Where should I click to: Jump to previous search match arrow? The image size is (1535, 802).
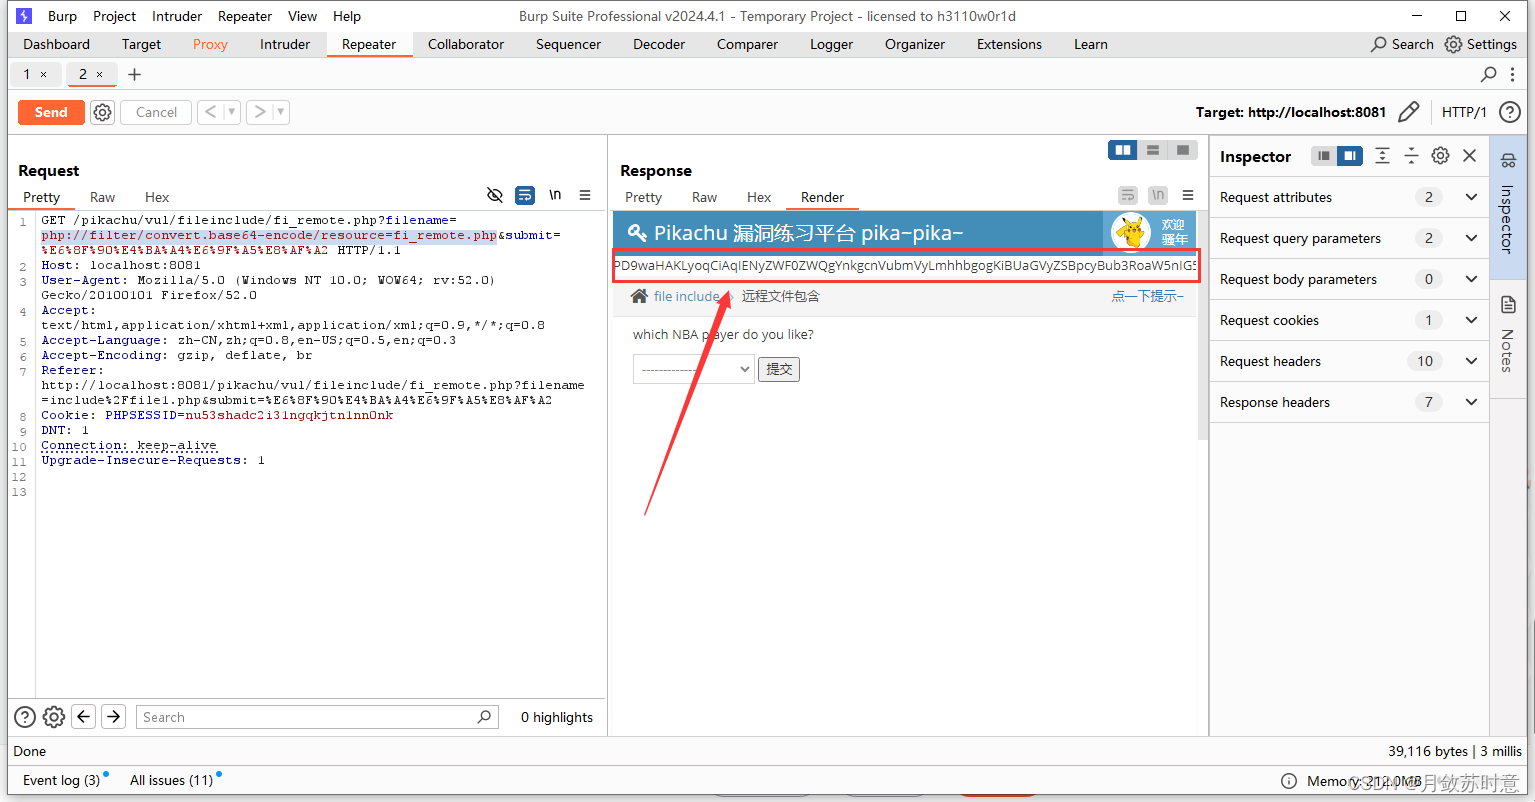[x=84, y=716]
